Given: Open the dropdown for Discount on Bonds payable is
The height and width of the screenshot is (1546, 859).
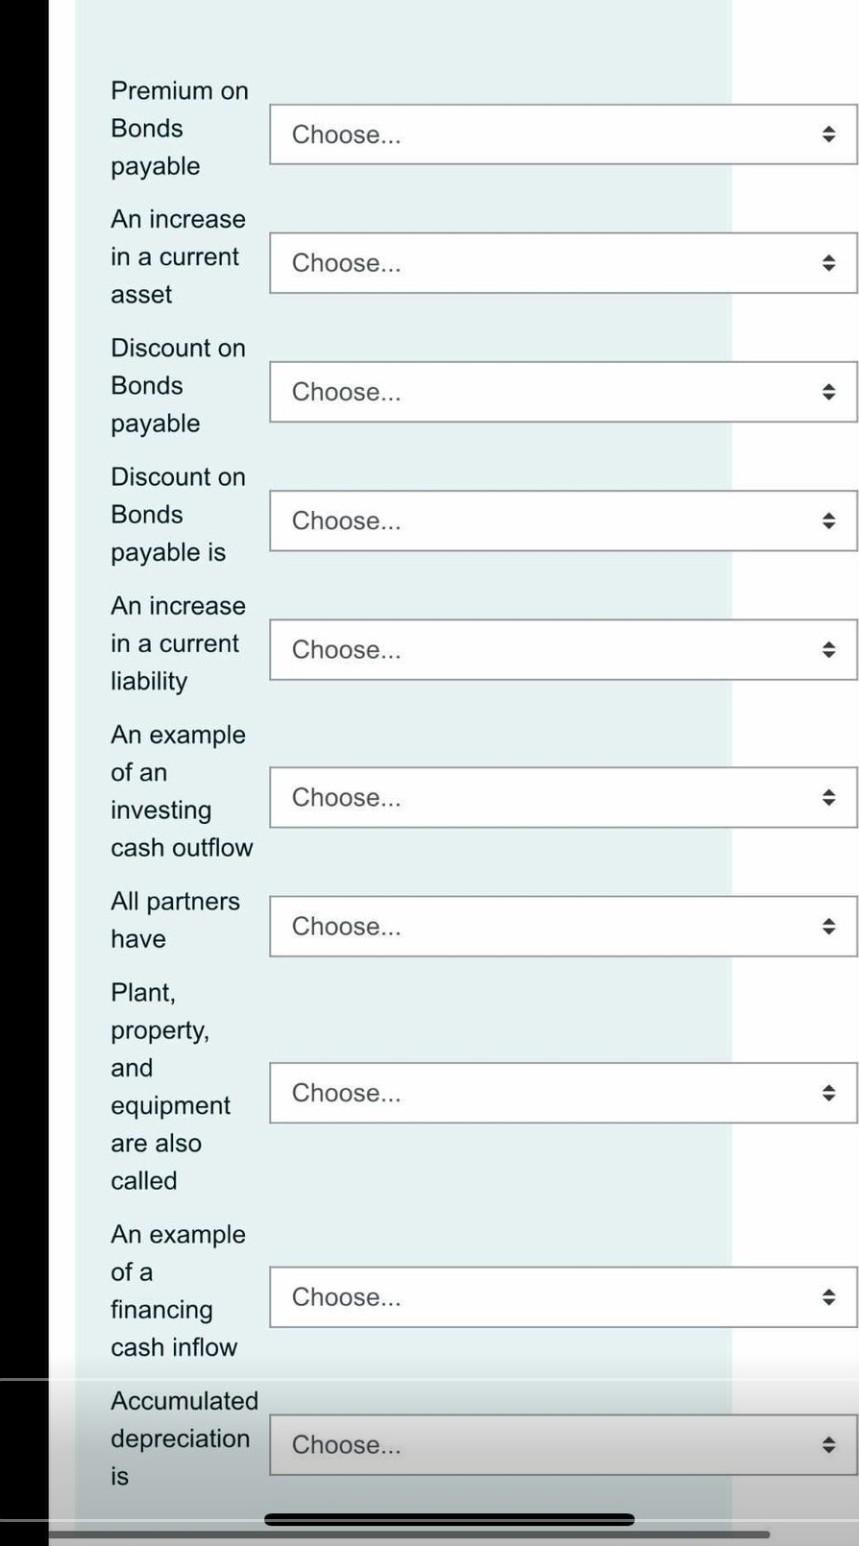Looking at the screenshot, I should 560,520.
